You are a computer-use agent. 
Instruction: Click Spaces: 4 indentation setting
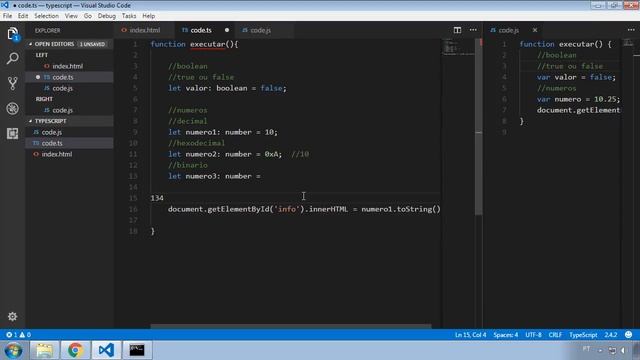(x=506, y=335)
